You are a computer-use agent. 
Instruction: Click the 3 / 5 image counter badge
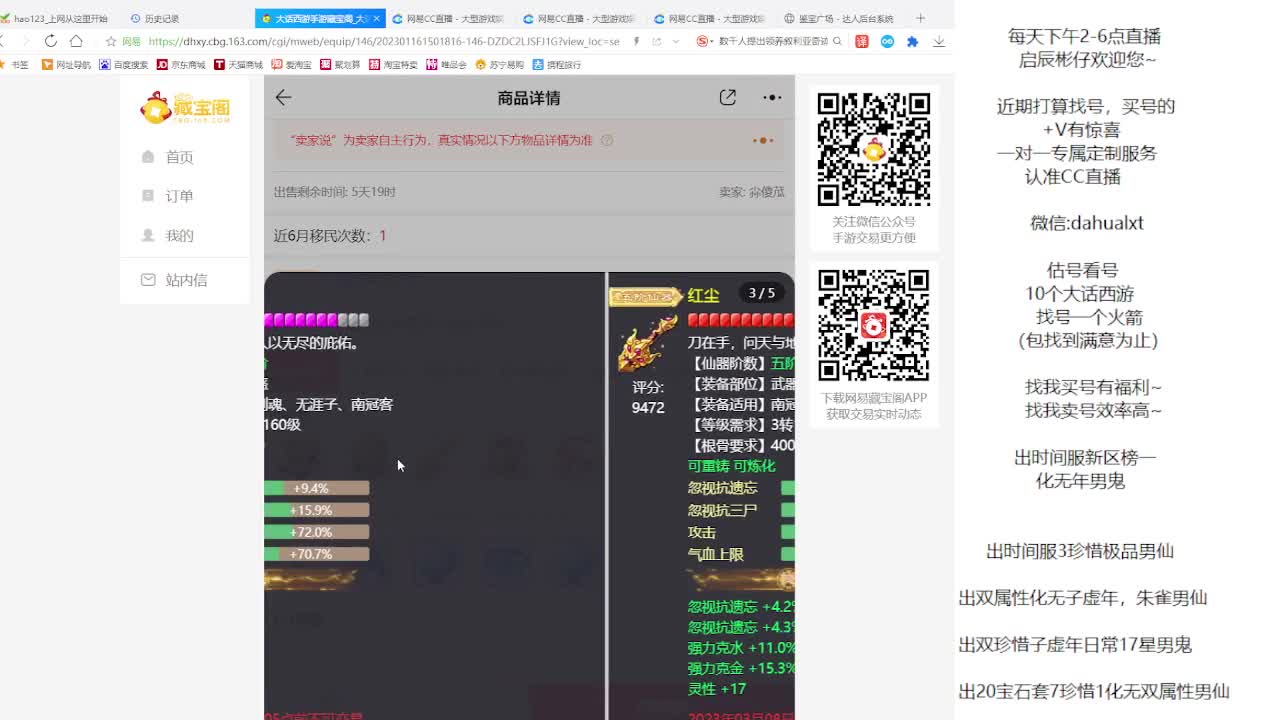click(x=762, y=293)
